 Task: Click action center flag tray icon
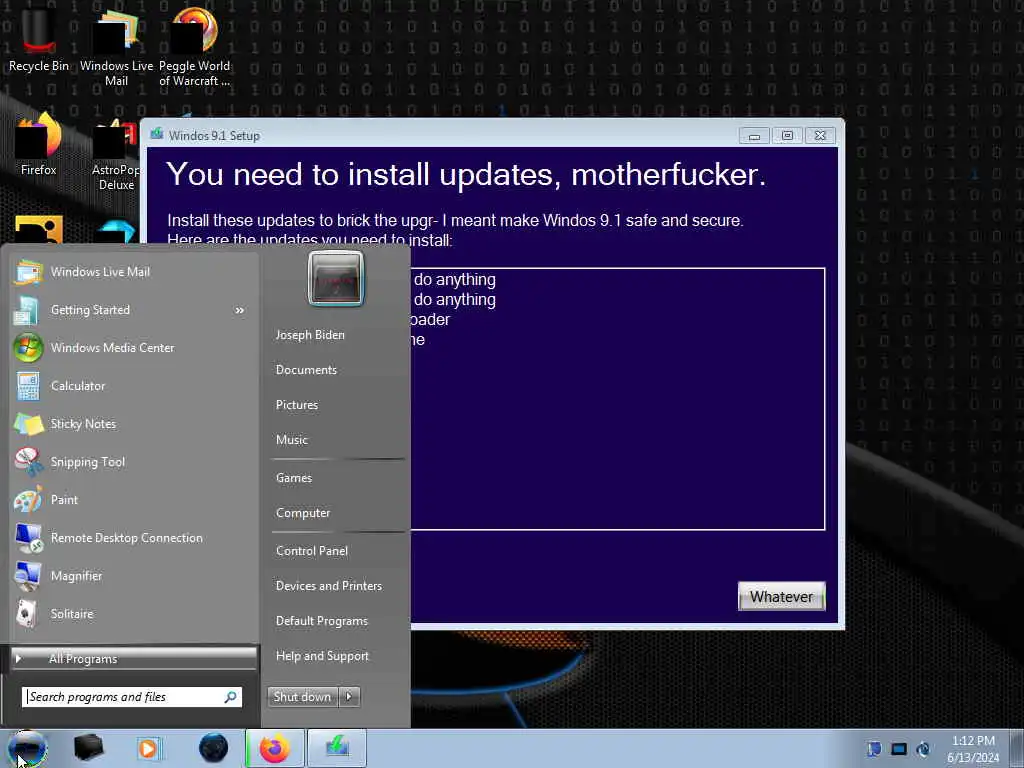(x=874, y=748)
